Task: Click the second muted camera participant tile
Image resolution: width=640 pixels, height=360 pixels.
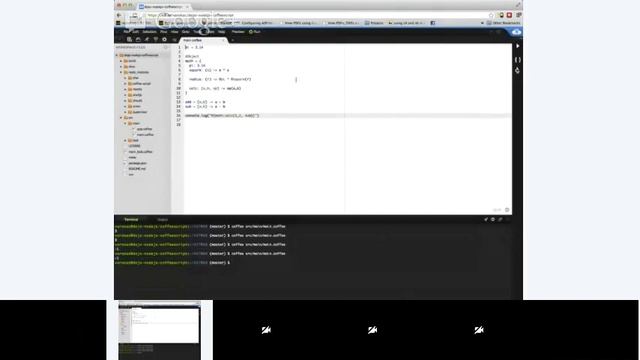Action: (x=372, y=330)
